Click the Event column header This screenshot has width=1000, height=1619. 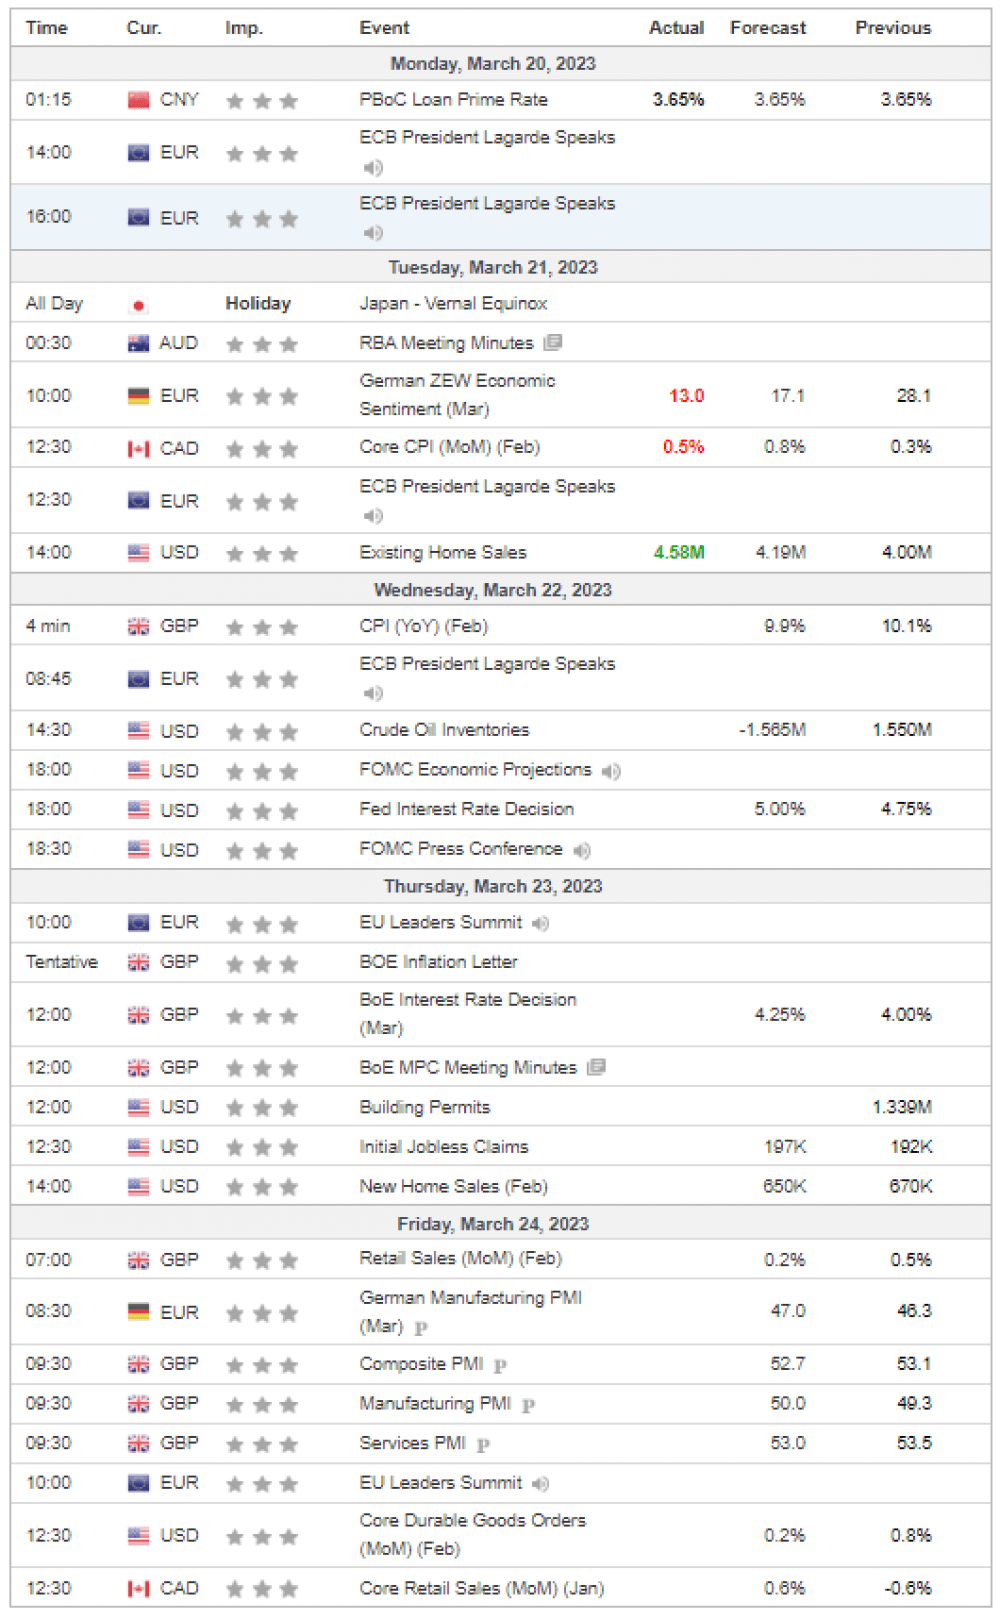[385, 28]
